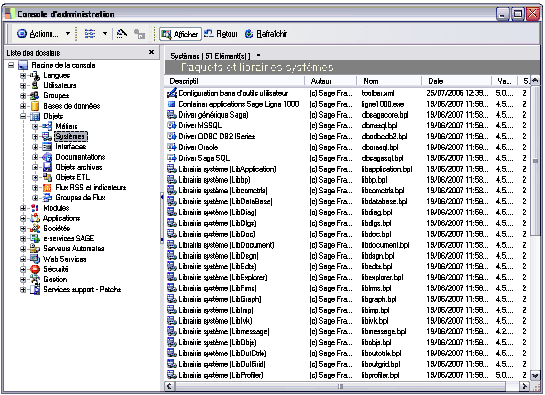This screenshot has height=395, width=545.
Task: Select the Driver MSSQL row
Action: coord(348,126)
